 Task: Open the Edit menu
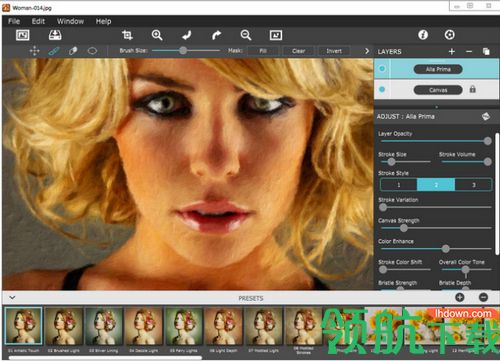tap(38, 21)
